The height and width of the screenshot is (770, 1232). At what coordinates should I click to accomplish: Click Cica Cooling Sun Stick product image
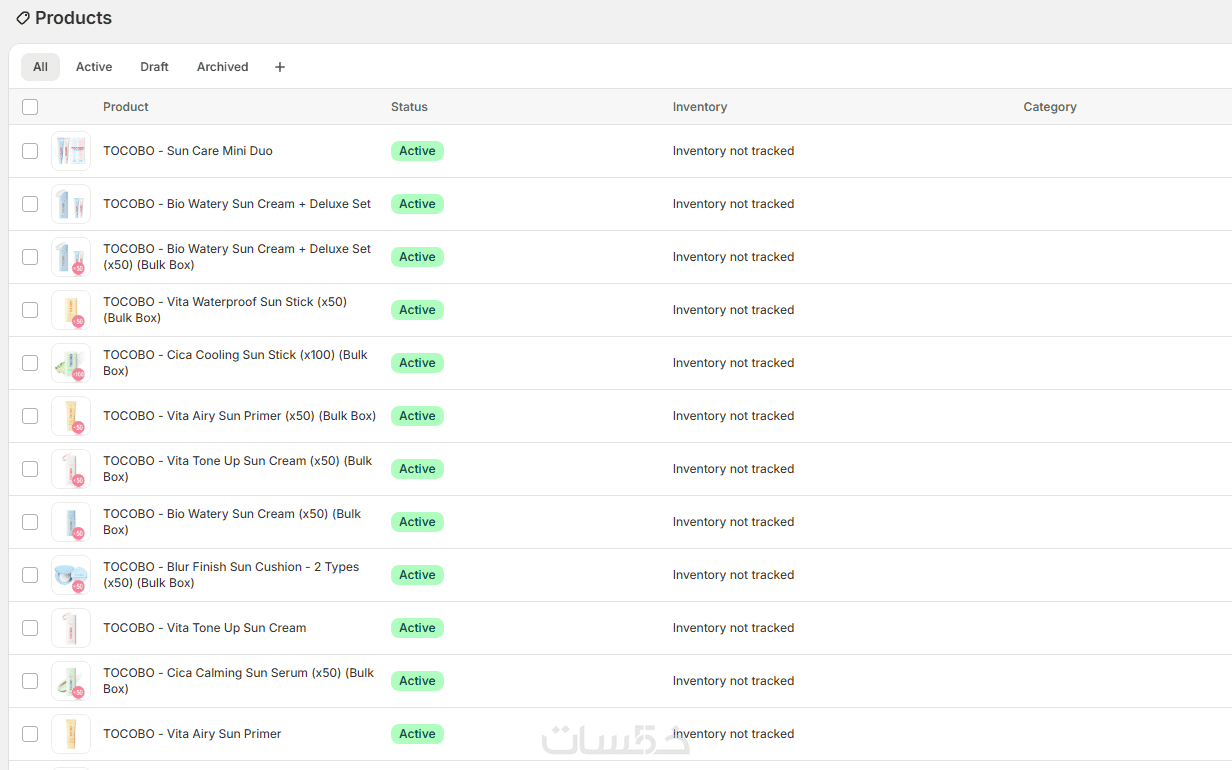click(71, 363)
